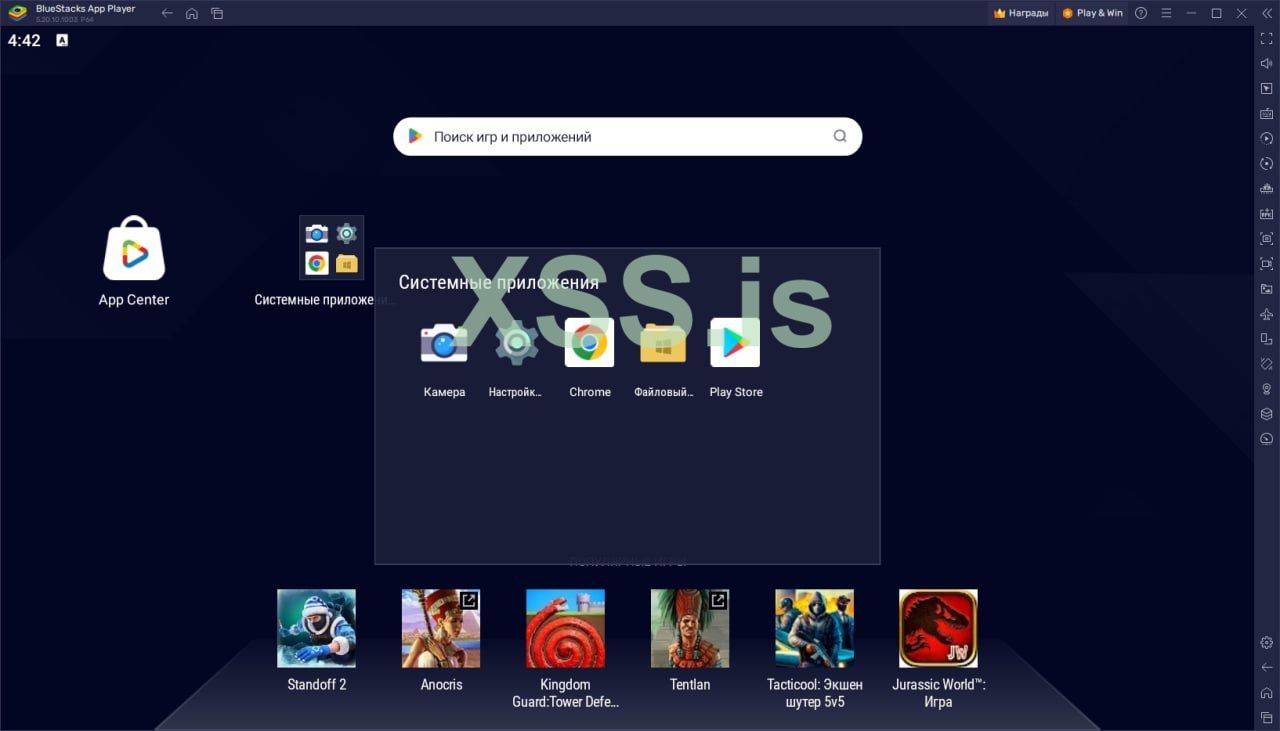Open the set location pin icon
This screenshot has width=1280, height=731.
[1266, 389]
